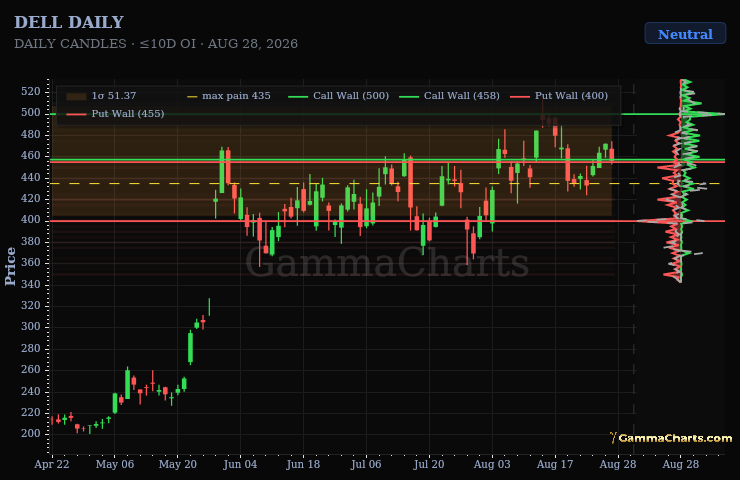Image resolution: width=740 pixels, height=480 pixels.
Task: Toggle the 1σ 51.37 legend entry
Action: (x=101, y=96)
